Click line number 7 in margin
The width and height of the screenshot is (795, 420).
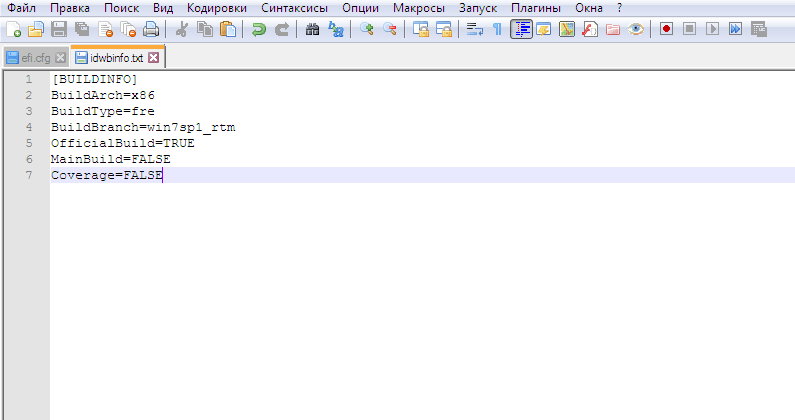29,175
